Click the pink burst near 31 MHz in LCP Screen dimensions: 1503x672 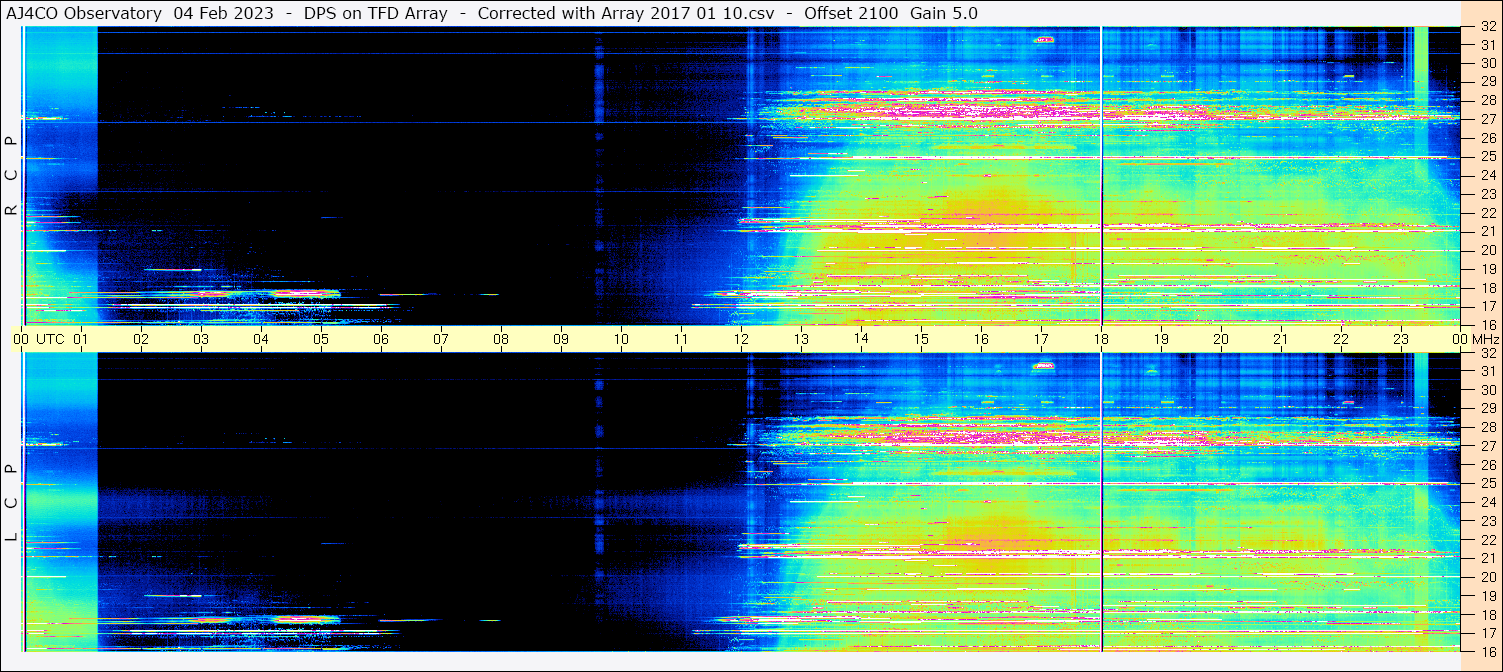click(x=1044, y=366)
